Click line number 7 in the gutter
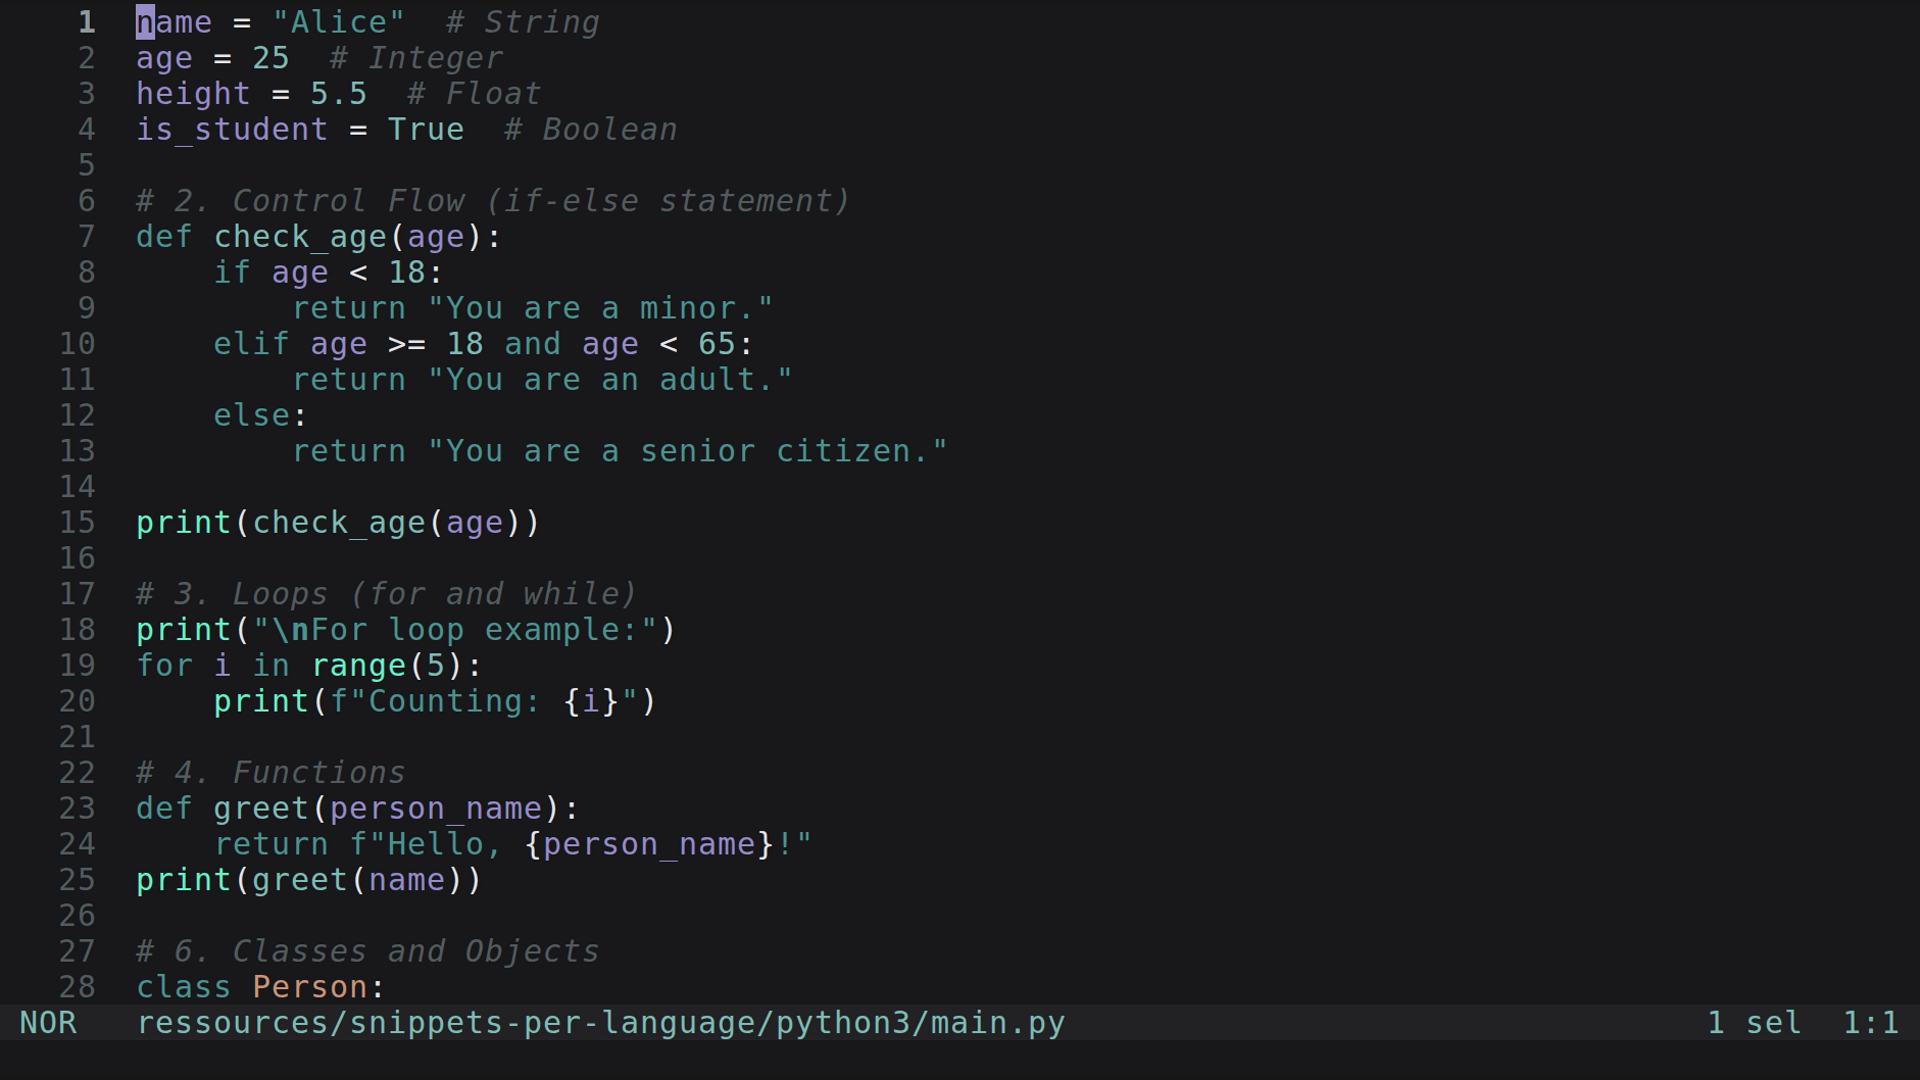This screenshot has width=1920, height=1080. point(86,236)
